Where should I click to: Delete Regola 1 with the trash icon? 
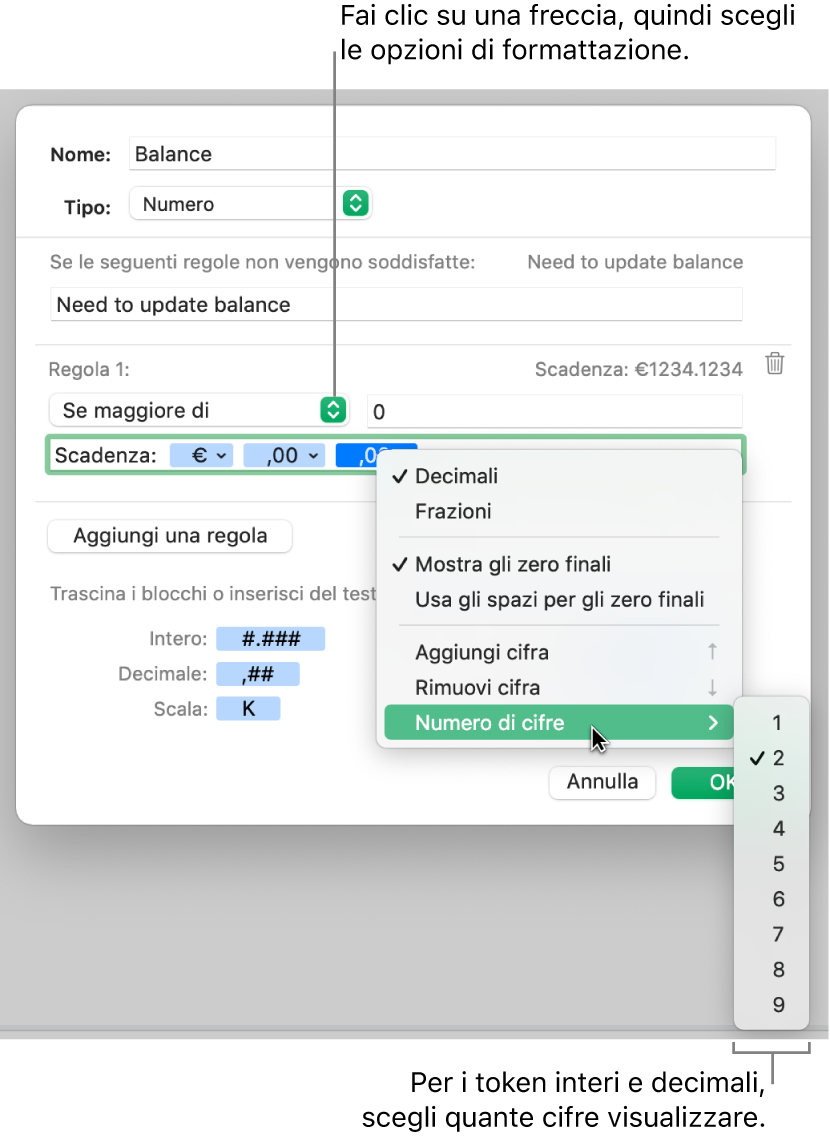774,363
